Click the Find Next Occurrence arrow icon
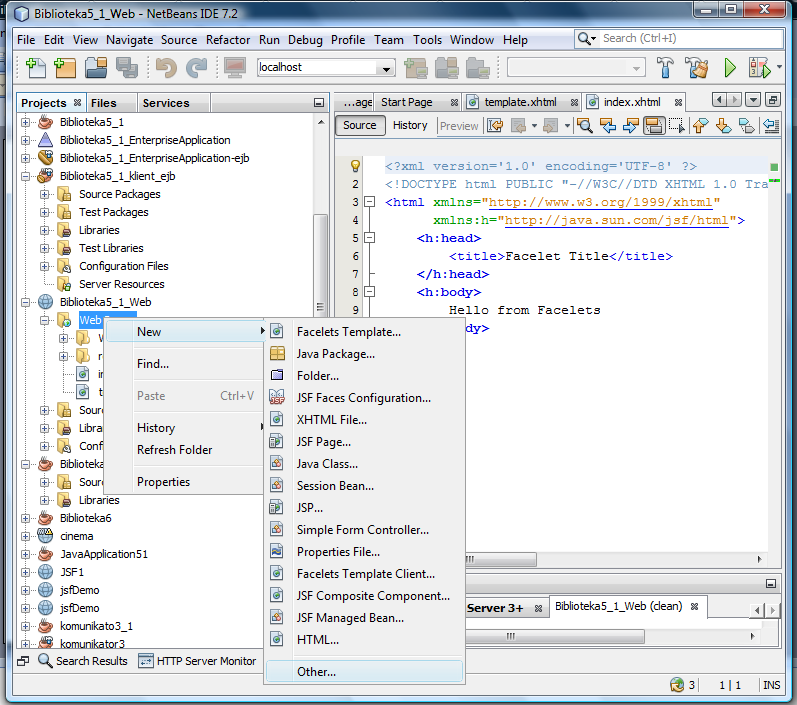The height and width of the screenshot is (705, 797). [x=630, y=126]
